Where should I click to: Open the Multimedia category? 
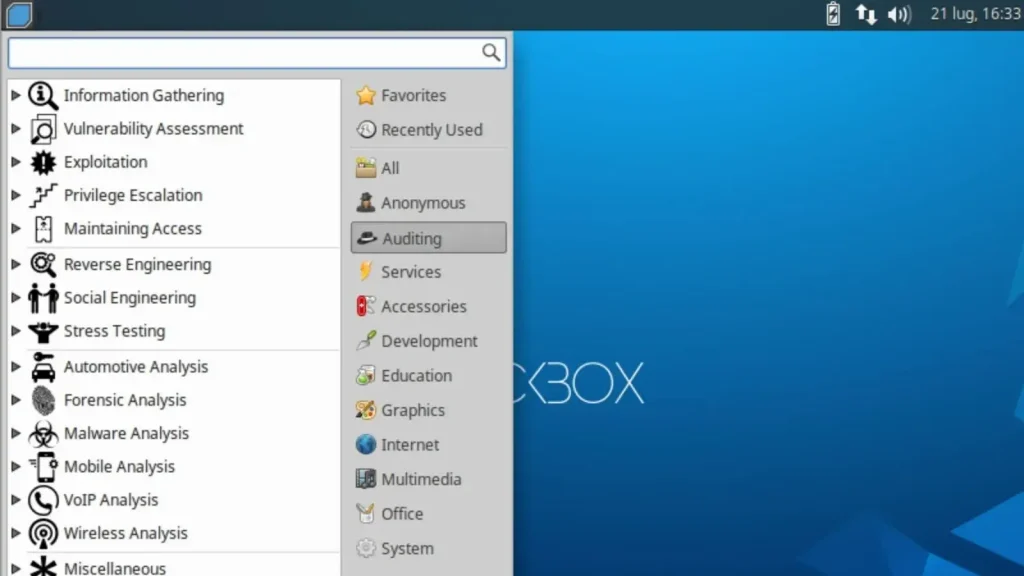coord(428,479)
